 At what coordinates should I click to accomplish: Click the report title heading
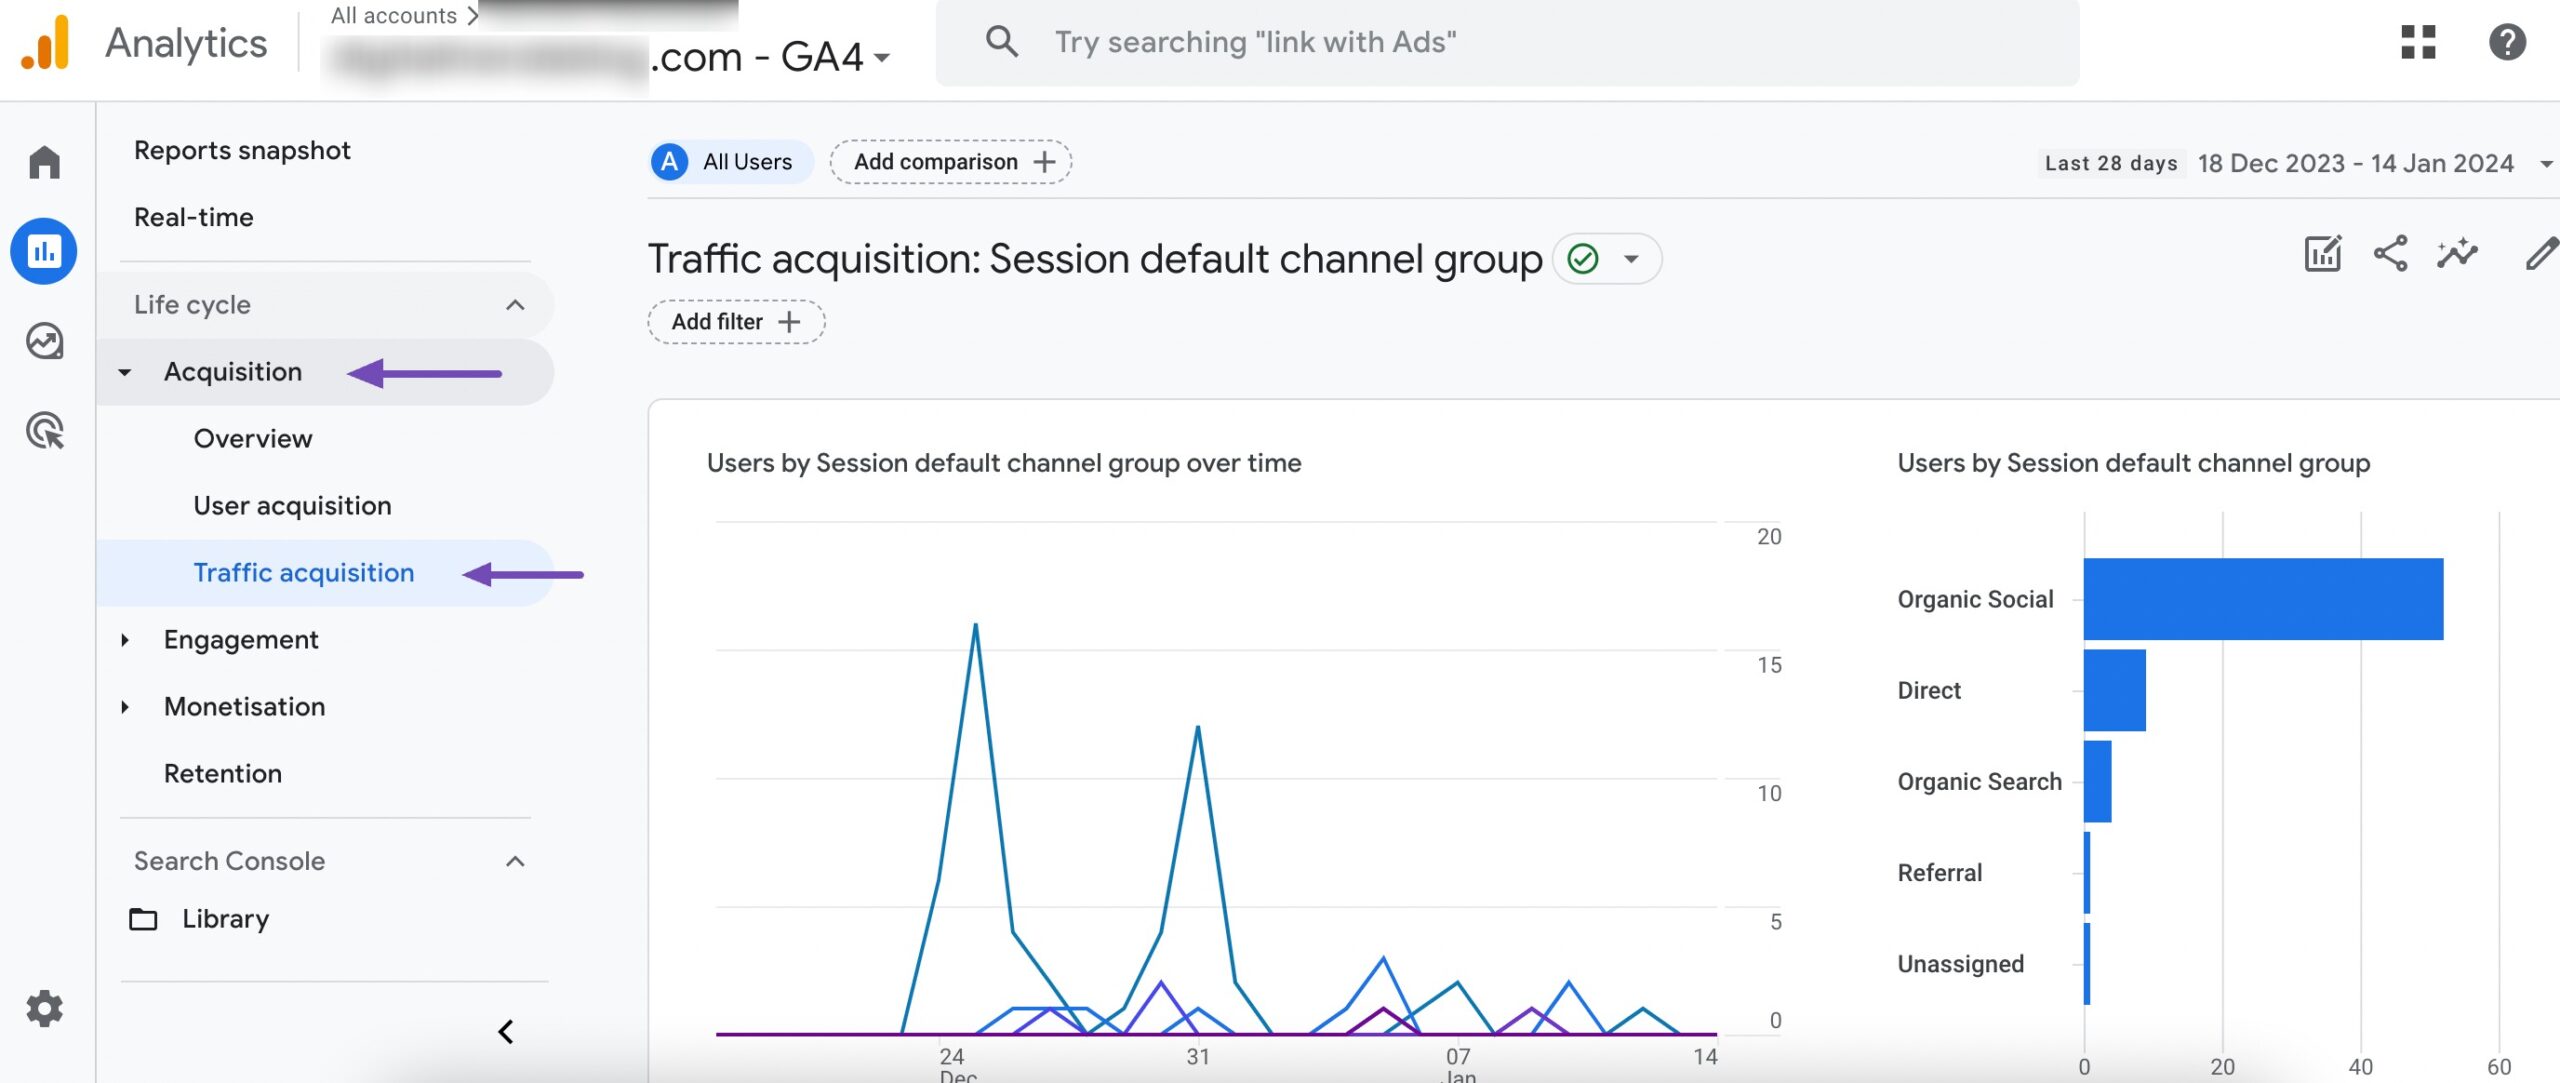tap(1095, 259)
